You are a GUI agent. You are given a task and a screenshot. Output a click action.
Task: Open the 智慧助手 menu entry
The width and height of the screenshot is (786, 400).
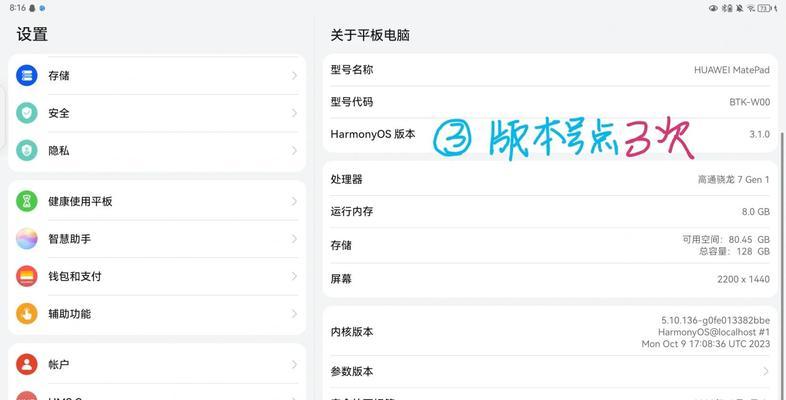(x=157, y=239)
